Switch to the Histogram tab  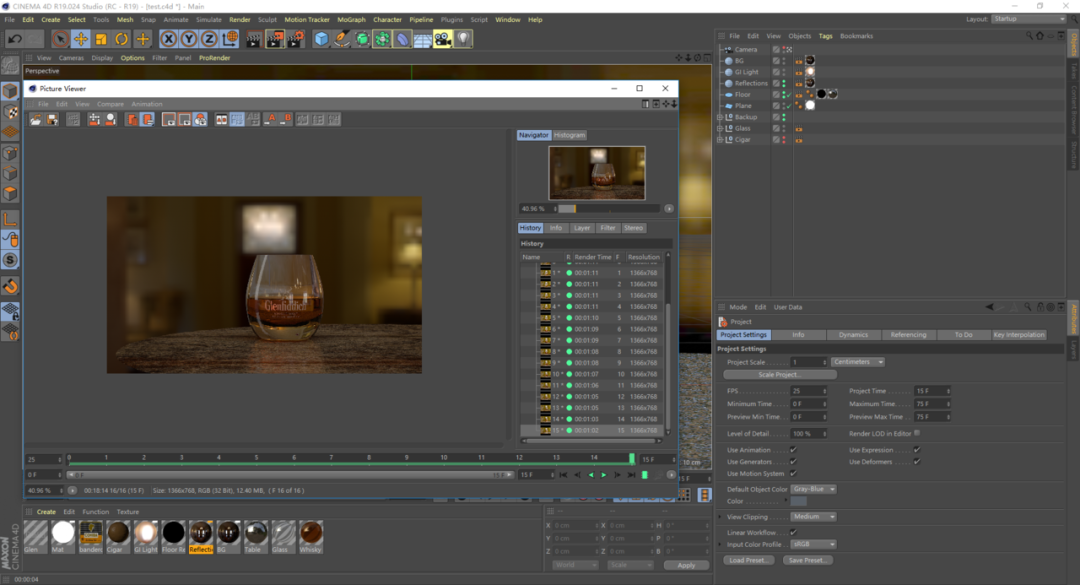[570, 135]
